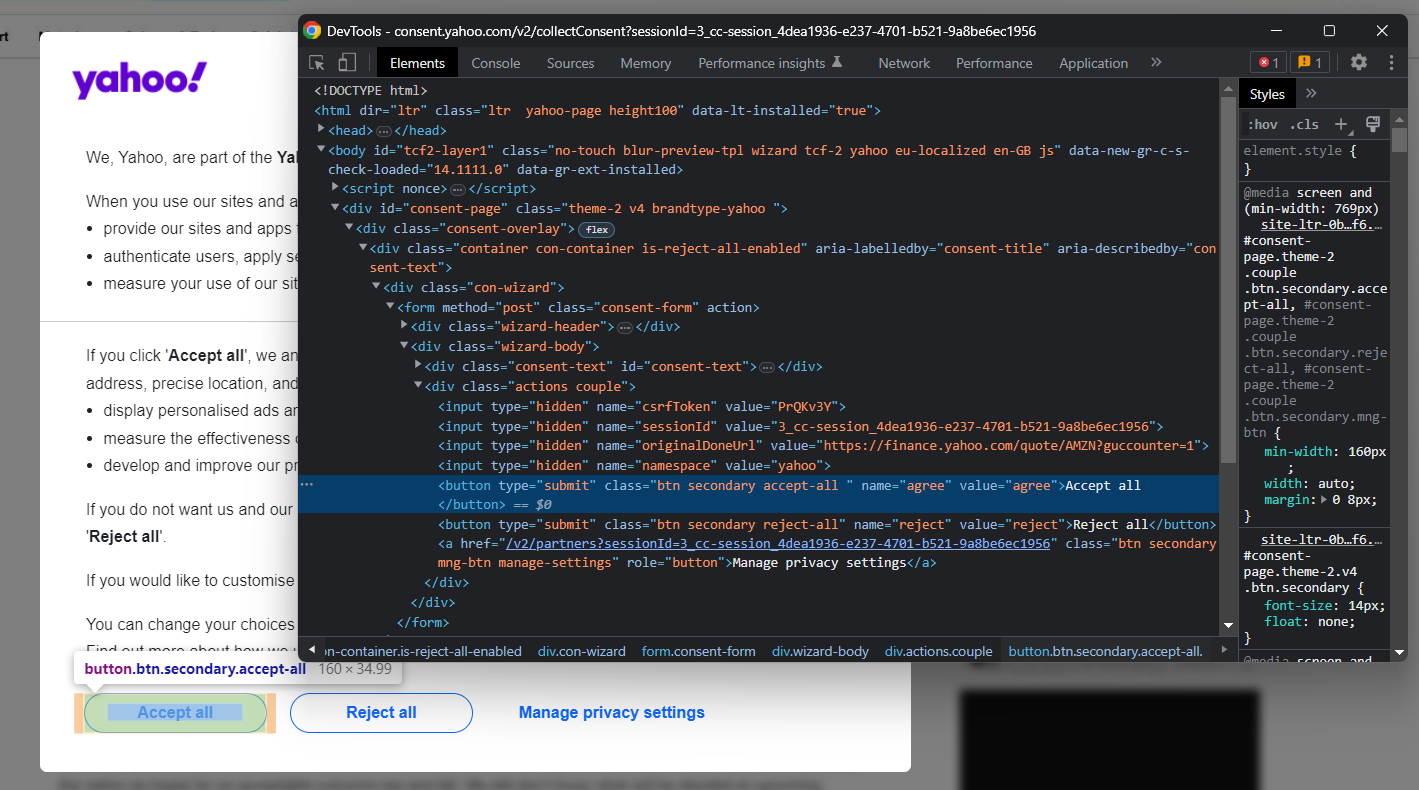Add a new style rule with plus icon
The width and height of the screenshot is (1419, 790).
coord(1341,125)
